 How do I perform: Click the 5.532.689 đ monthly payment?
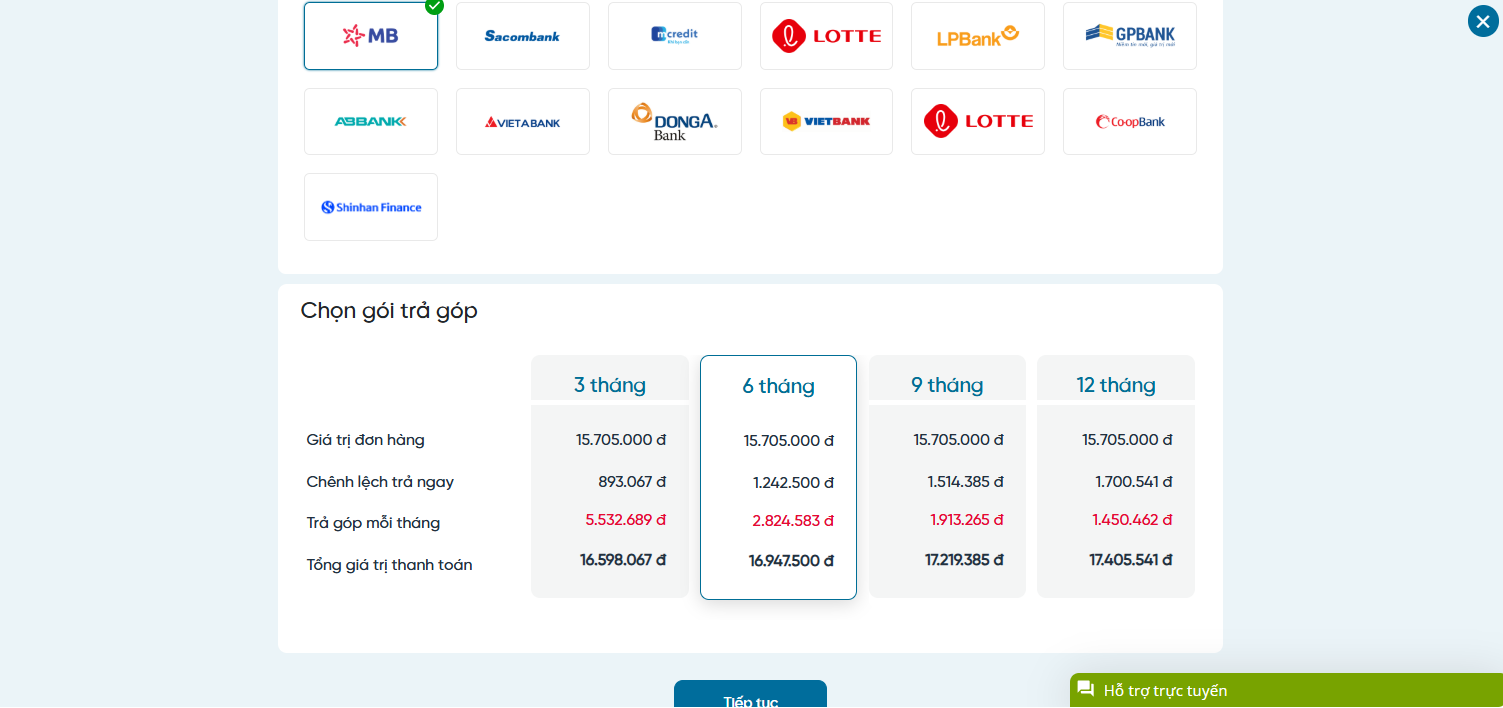pyautogui.click(x=626, y=520)
